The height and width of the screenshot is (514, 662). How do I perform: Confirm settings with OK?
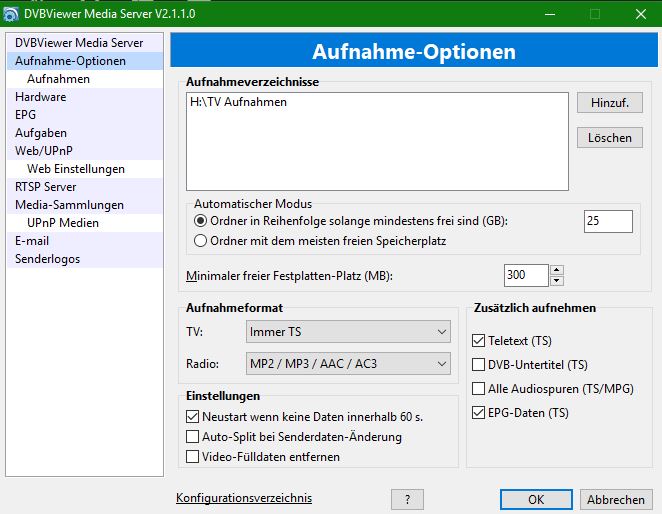click(x=536, y=500)
